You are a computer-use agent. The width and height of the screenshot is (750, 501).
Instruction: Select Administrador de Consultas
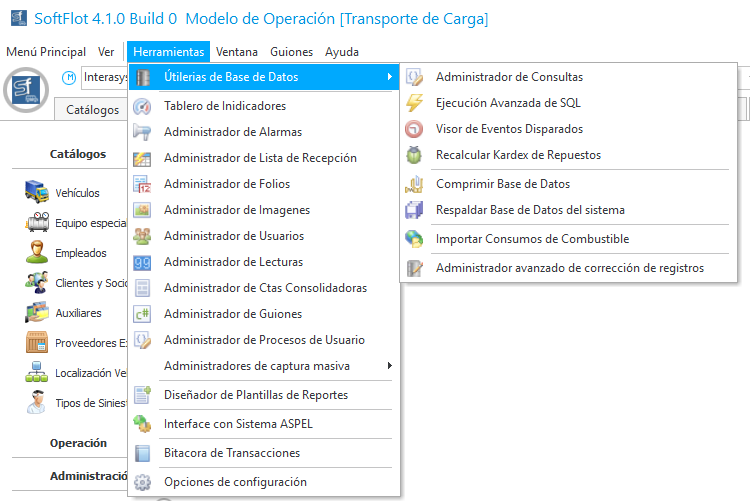click(x=509, y=77)
